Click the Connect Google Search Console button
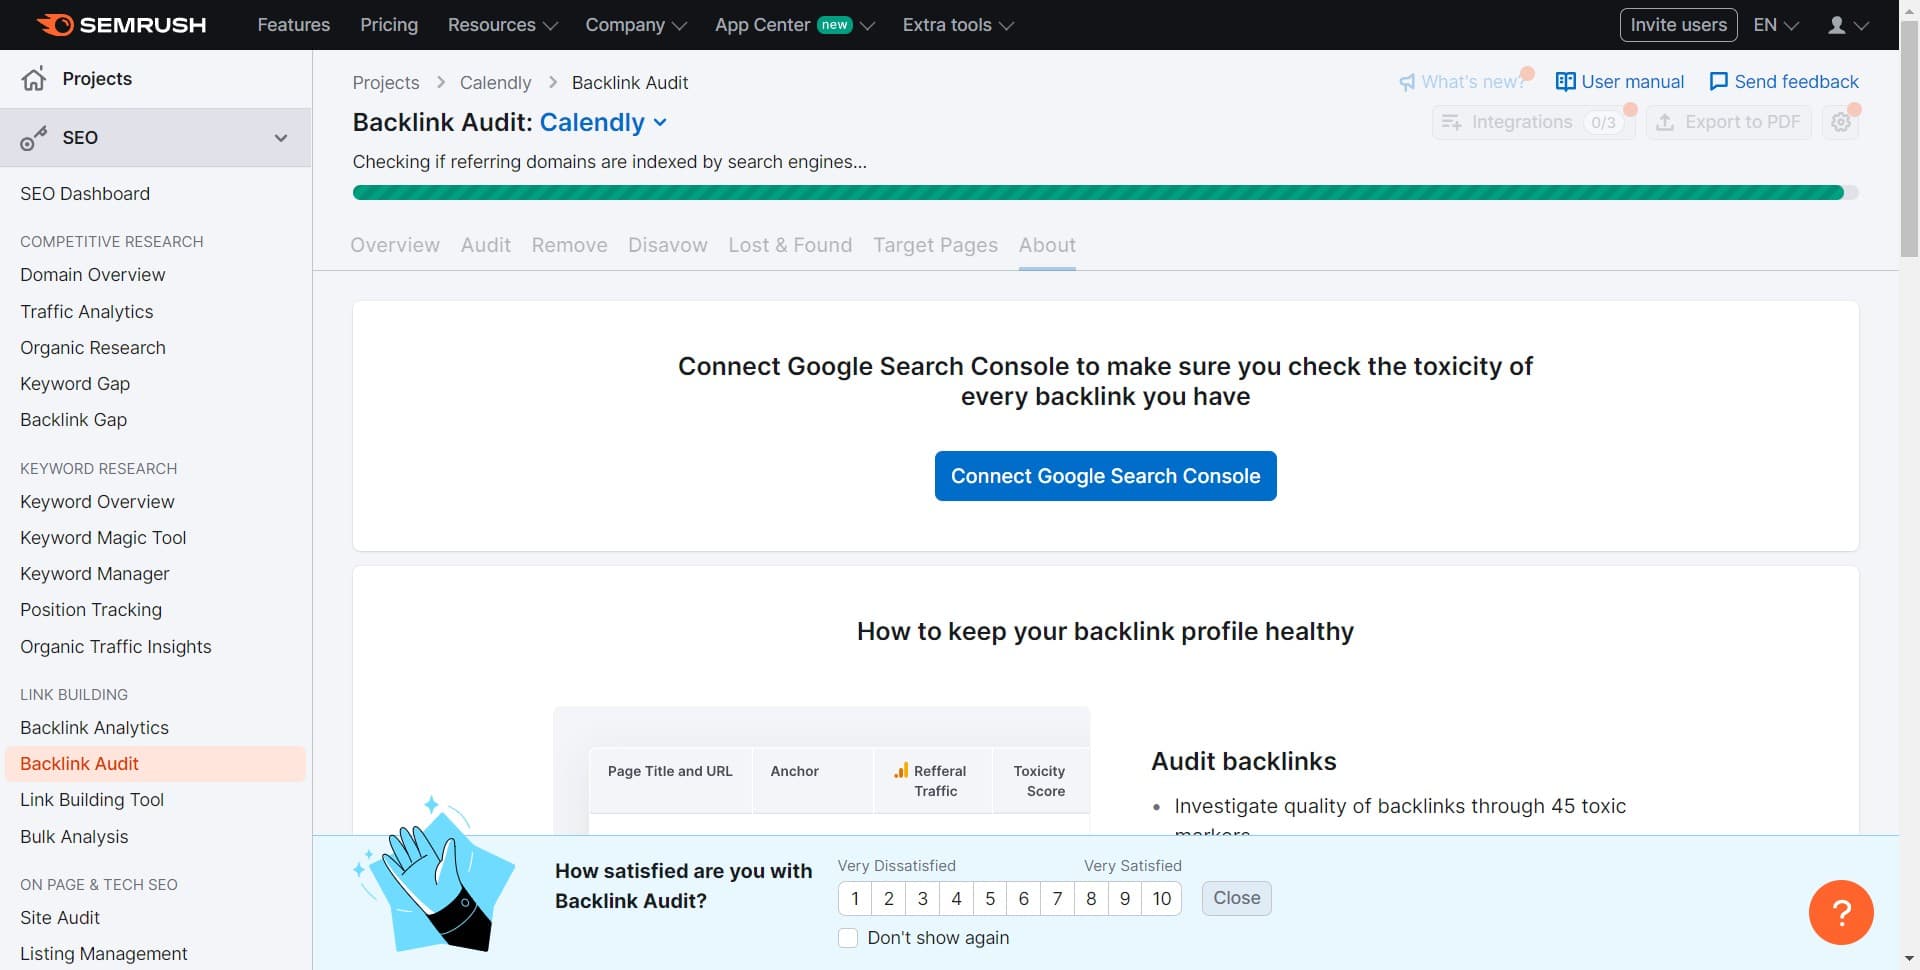The image size is (1920, 970). click(x=1105, y=476)
